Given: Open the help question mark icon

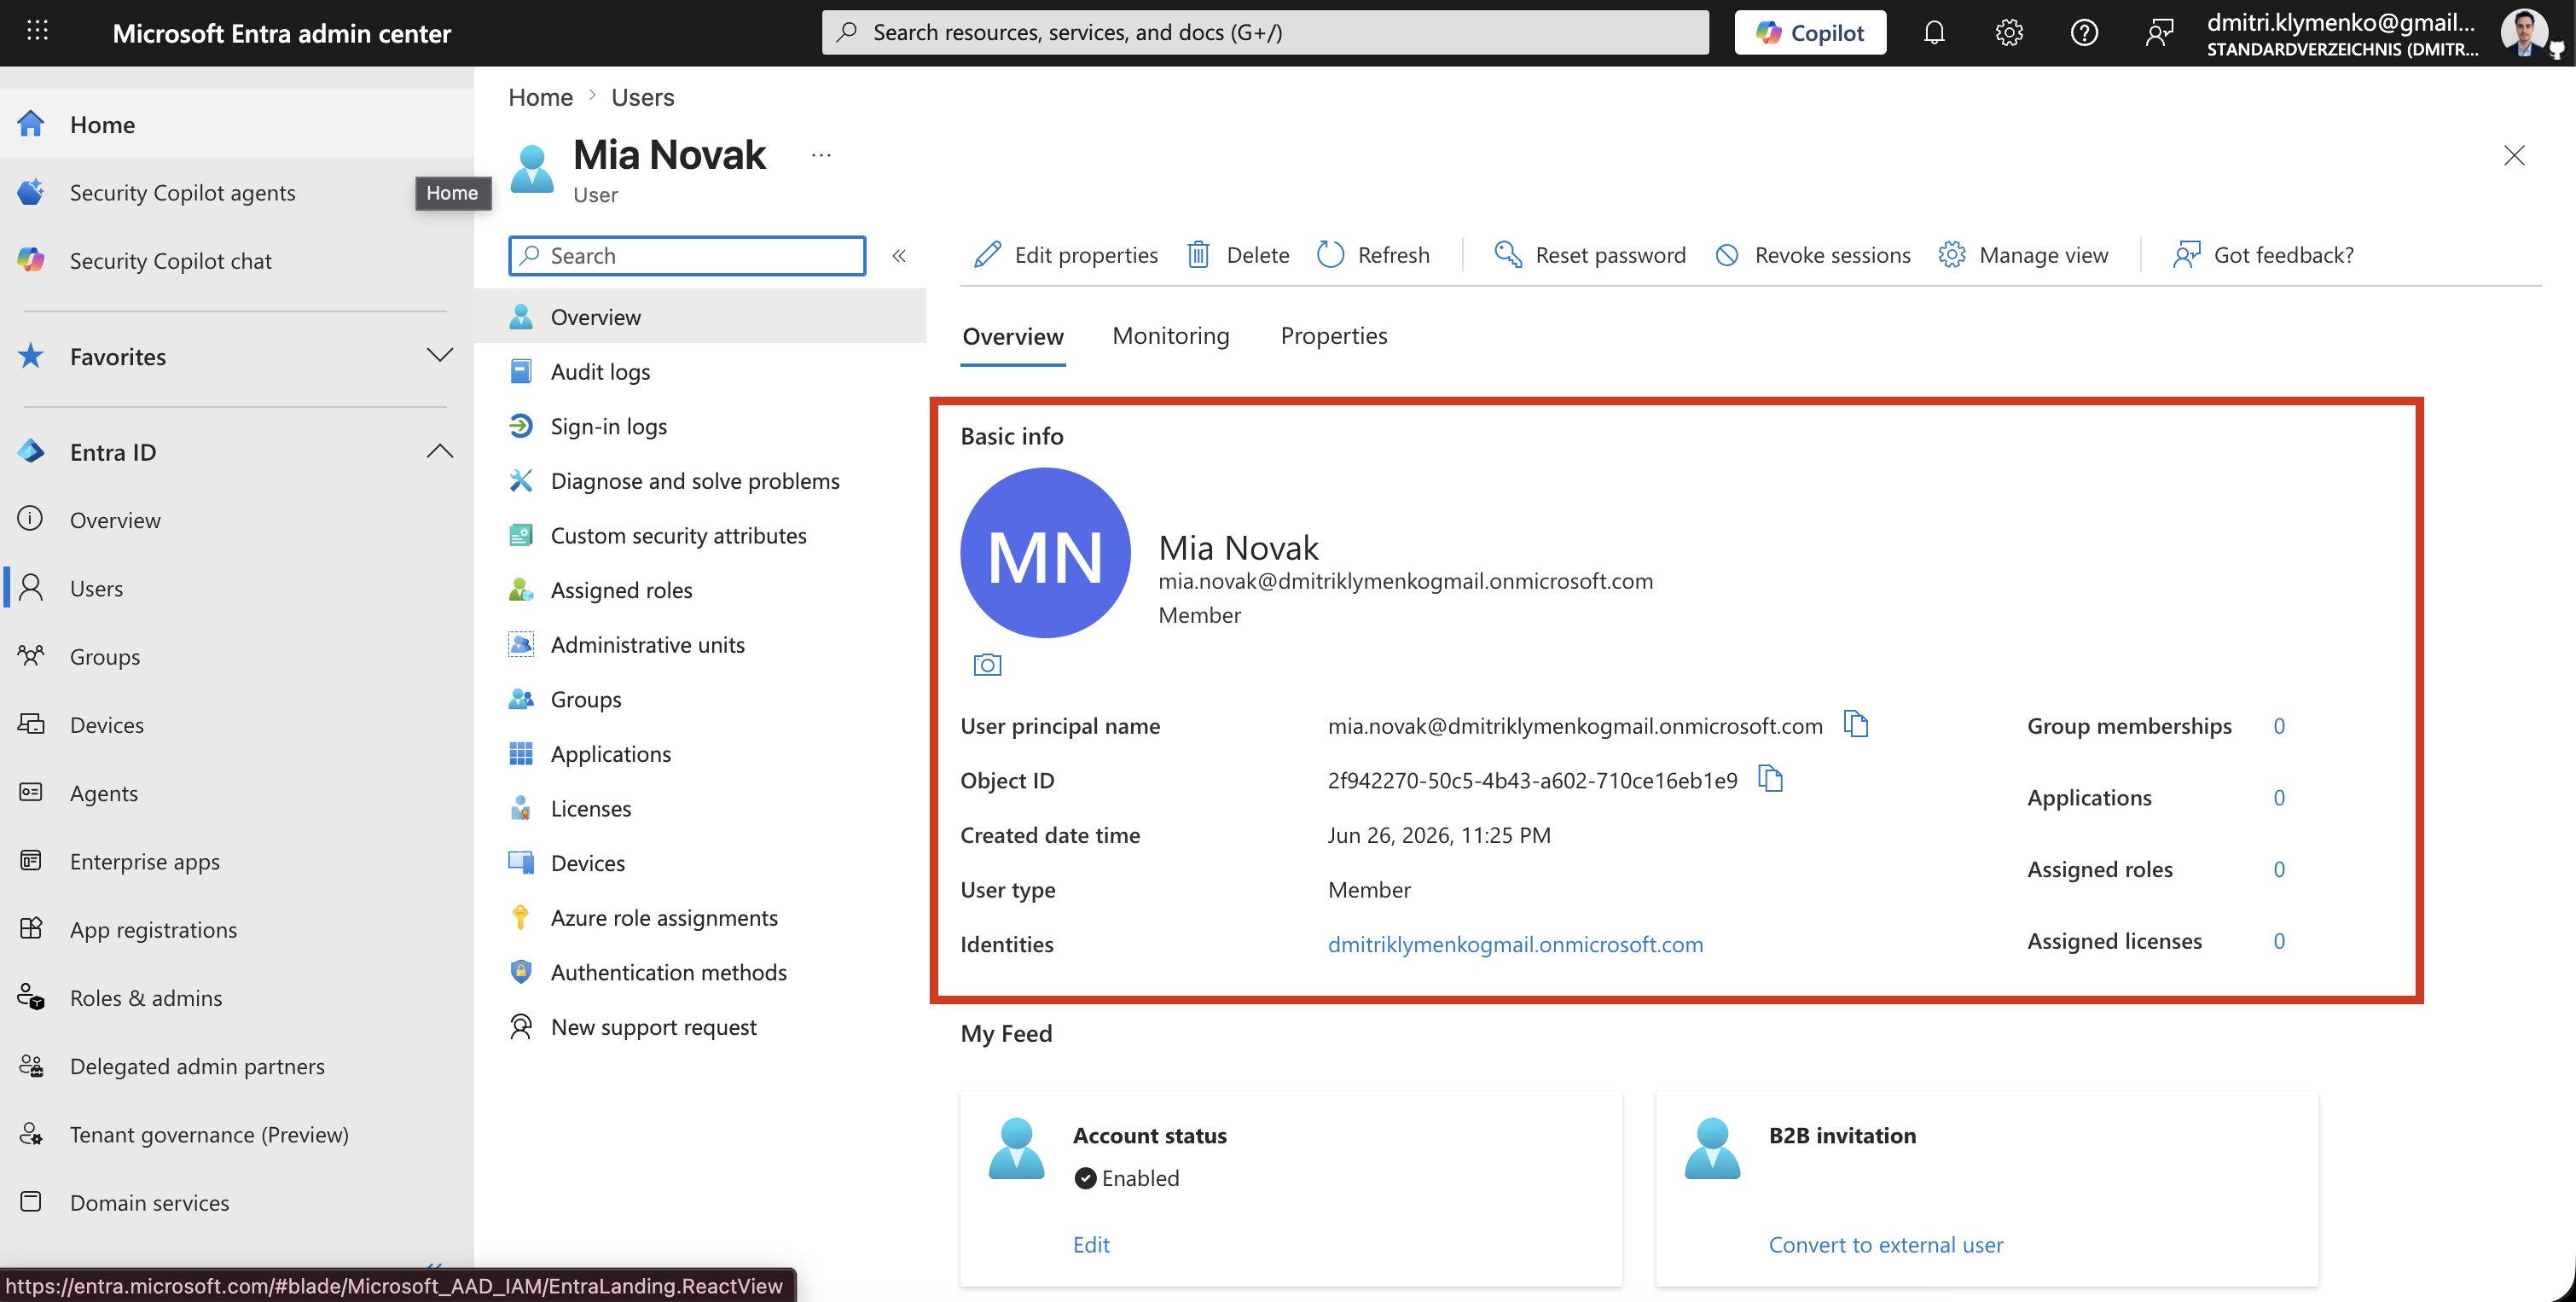Looking at the screenshot, I should tap(2084, 32).
